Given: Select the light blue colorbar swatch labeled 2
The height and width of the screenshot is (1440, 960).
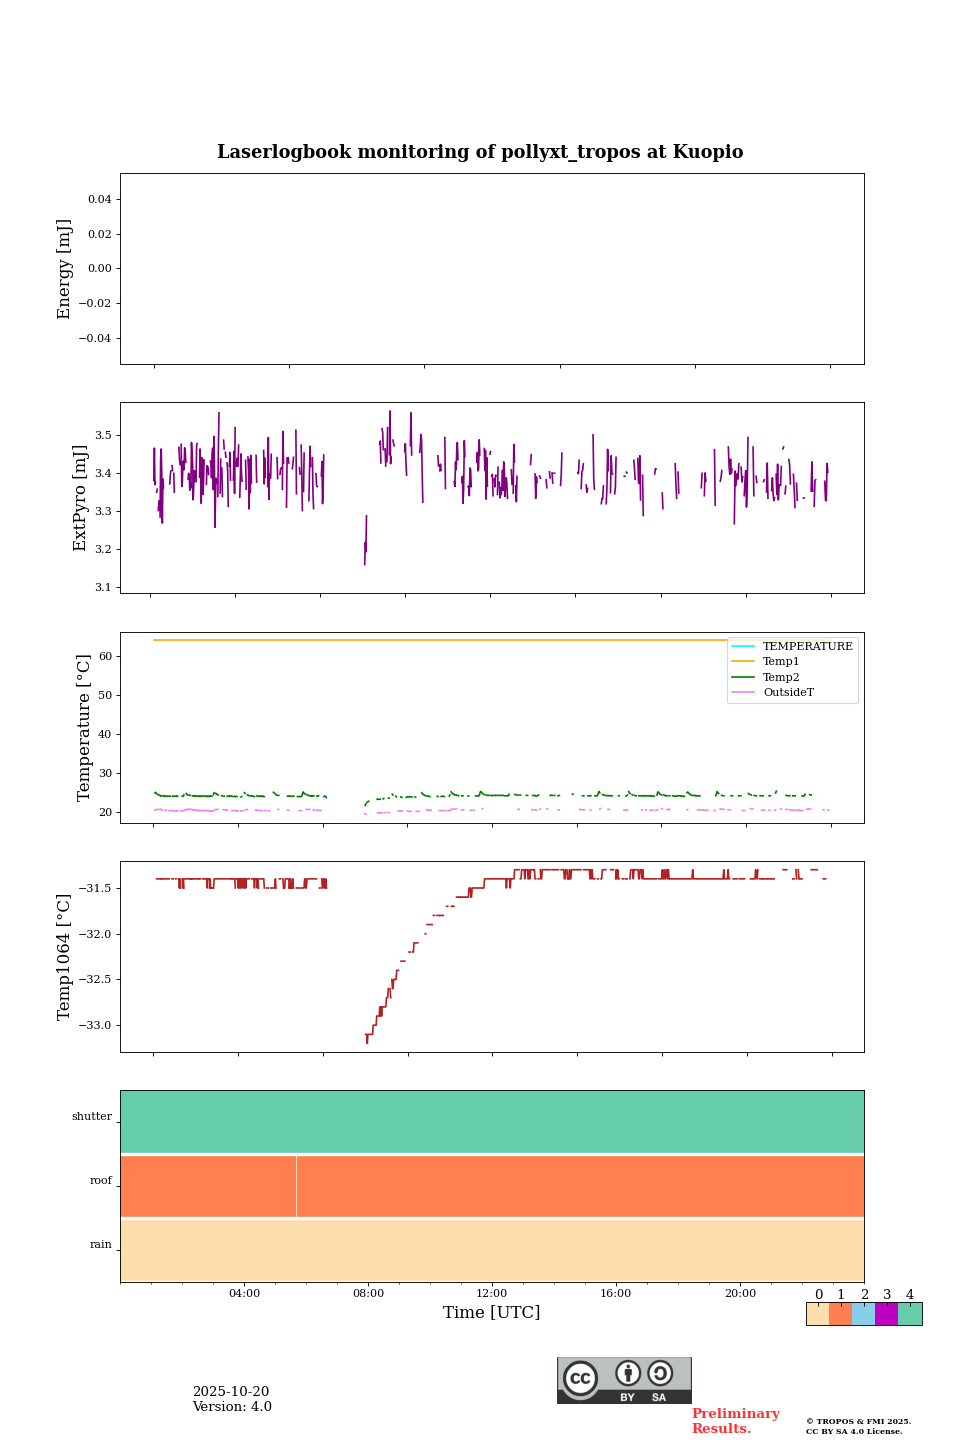Looking at the screenshot, I should (x=863, y=1314).
